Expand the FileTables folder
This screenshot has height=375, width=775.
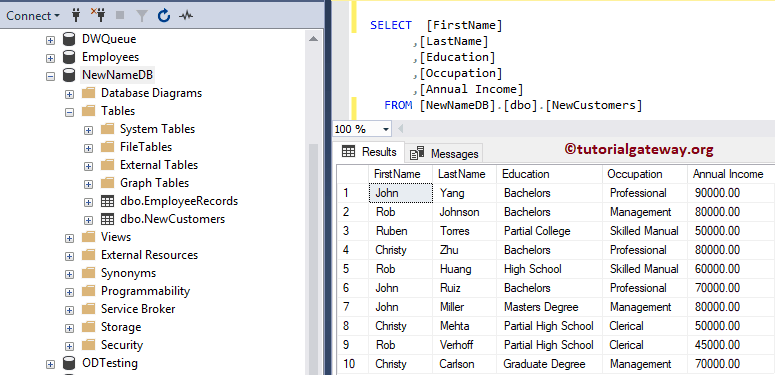click(88, 148)
